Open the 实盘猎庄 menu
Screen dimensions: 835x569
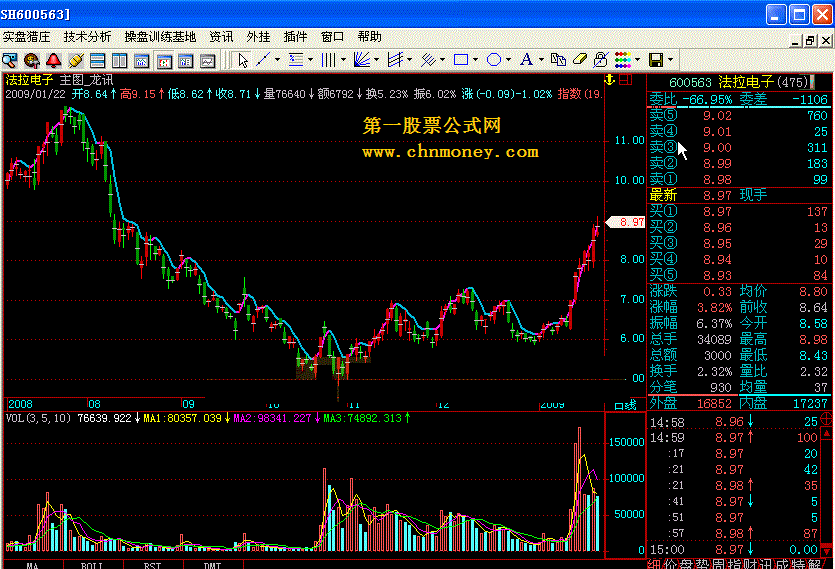(x=26, y=37)
